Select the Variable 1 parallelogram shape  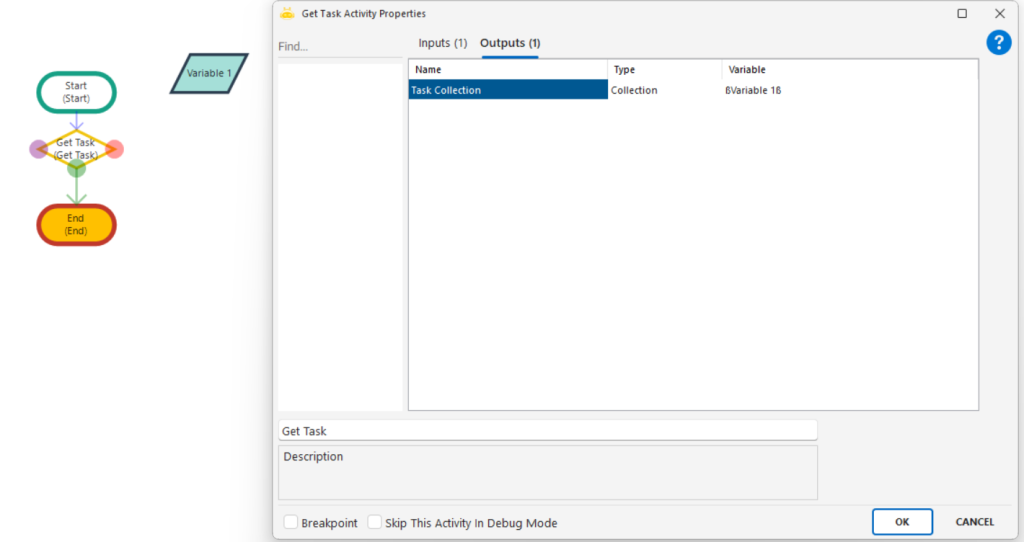(209, 73)
